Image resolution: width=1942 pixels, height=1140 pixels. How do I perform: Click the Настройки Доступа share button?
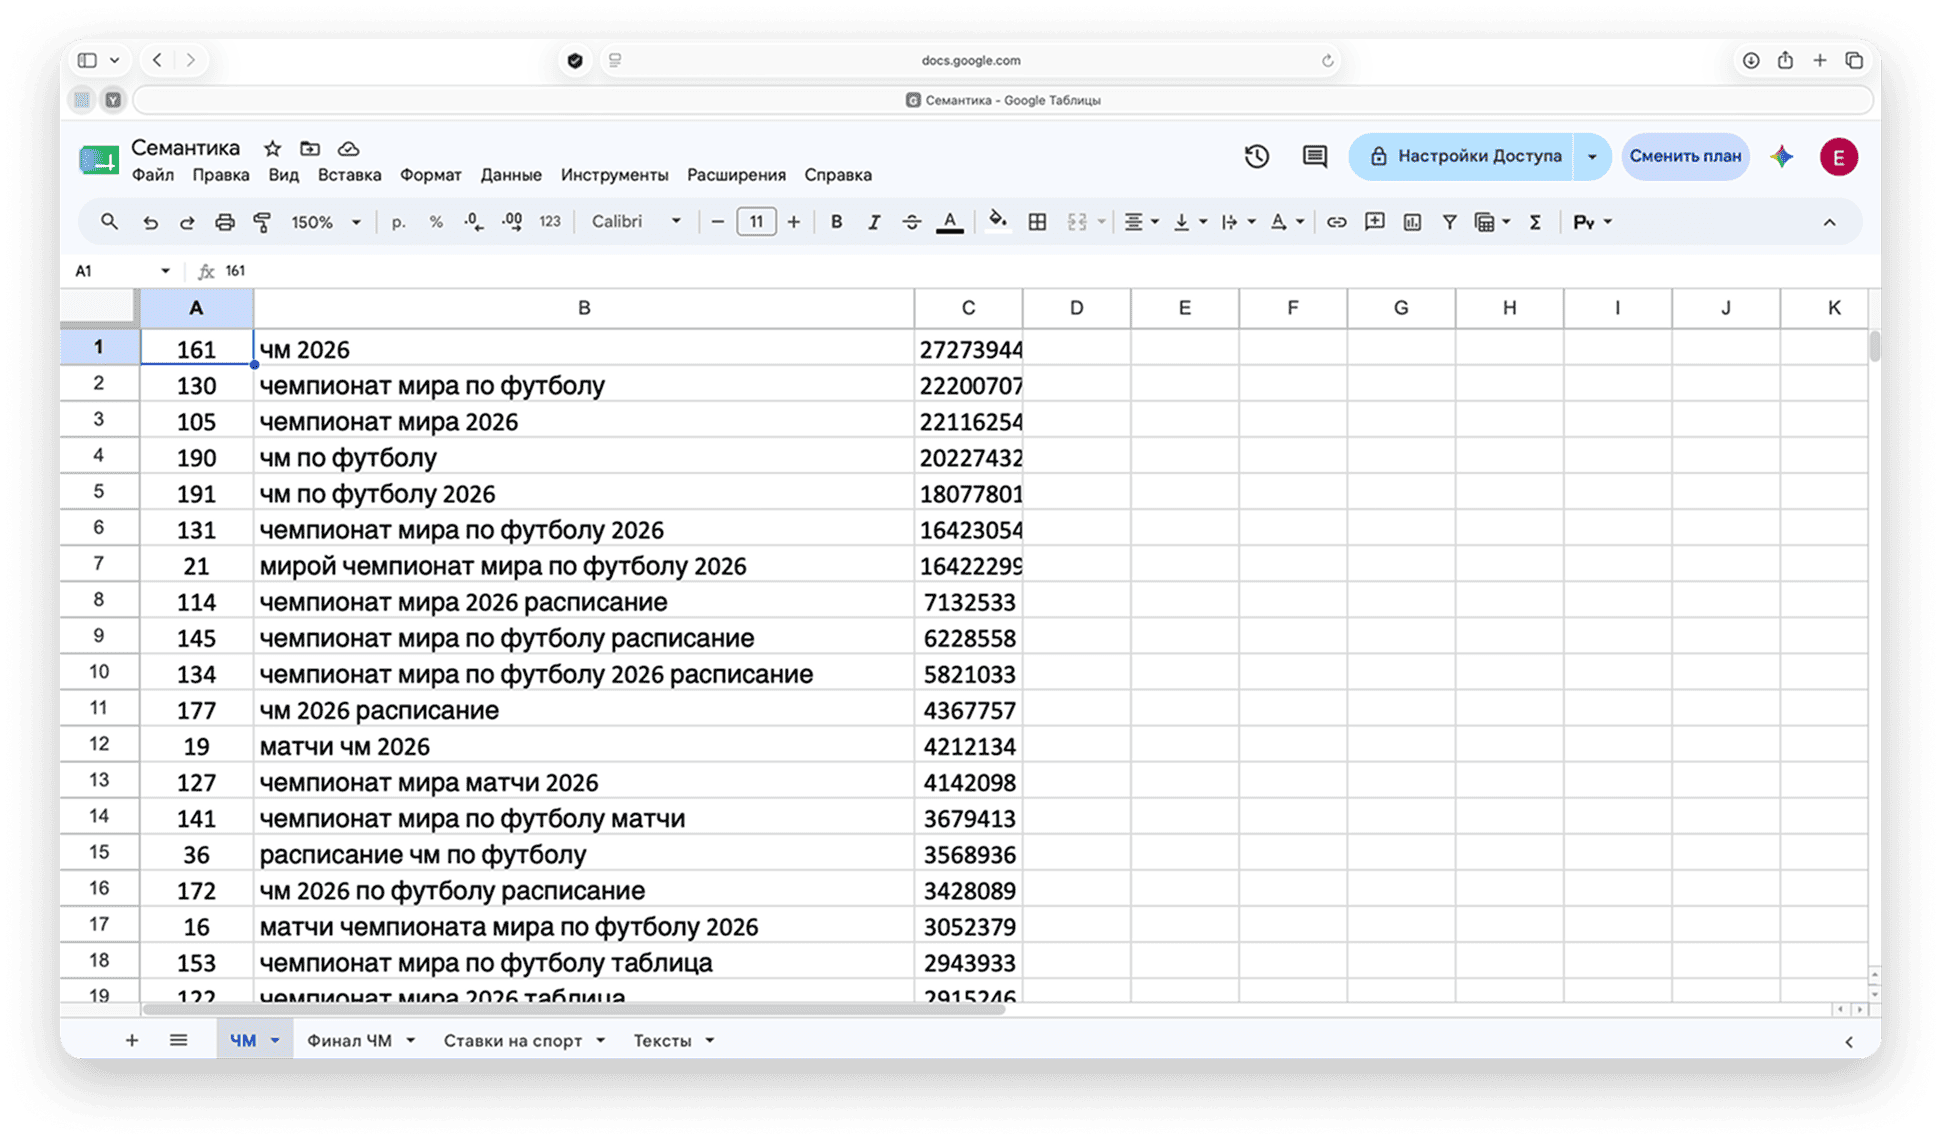1462,156
